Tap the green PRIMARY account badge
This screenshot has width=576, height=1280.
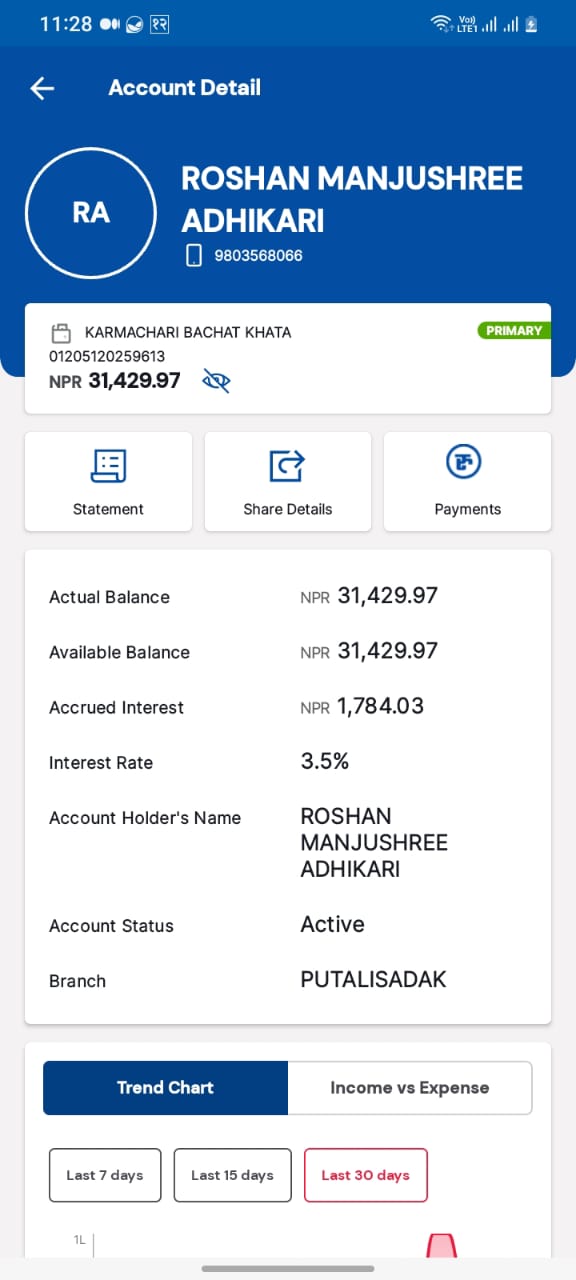pos(514,331)
